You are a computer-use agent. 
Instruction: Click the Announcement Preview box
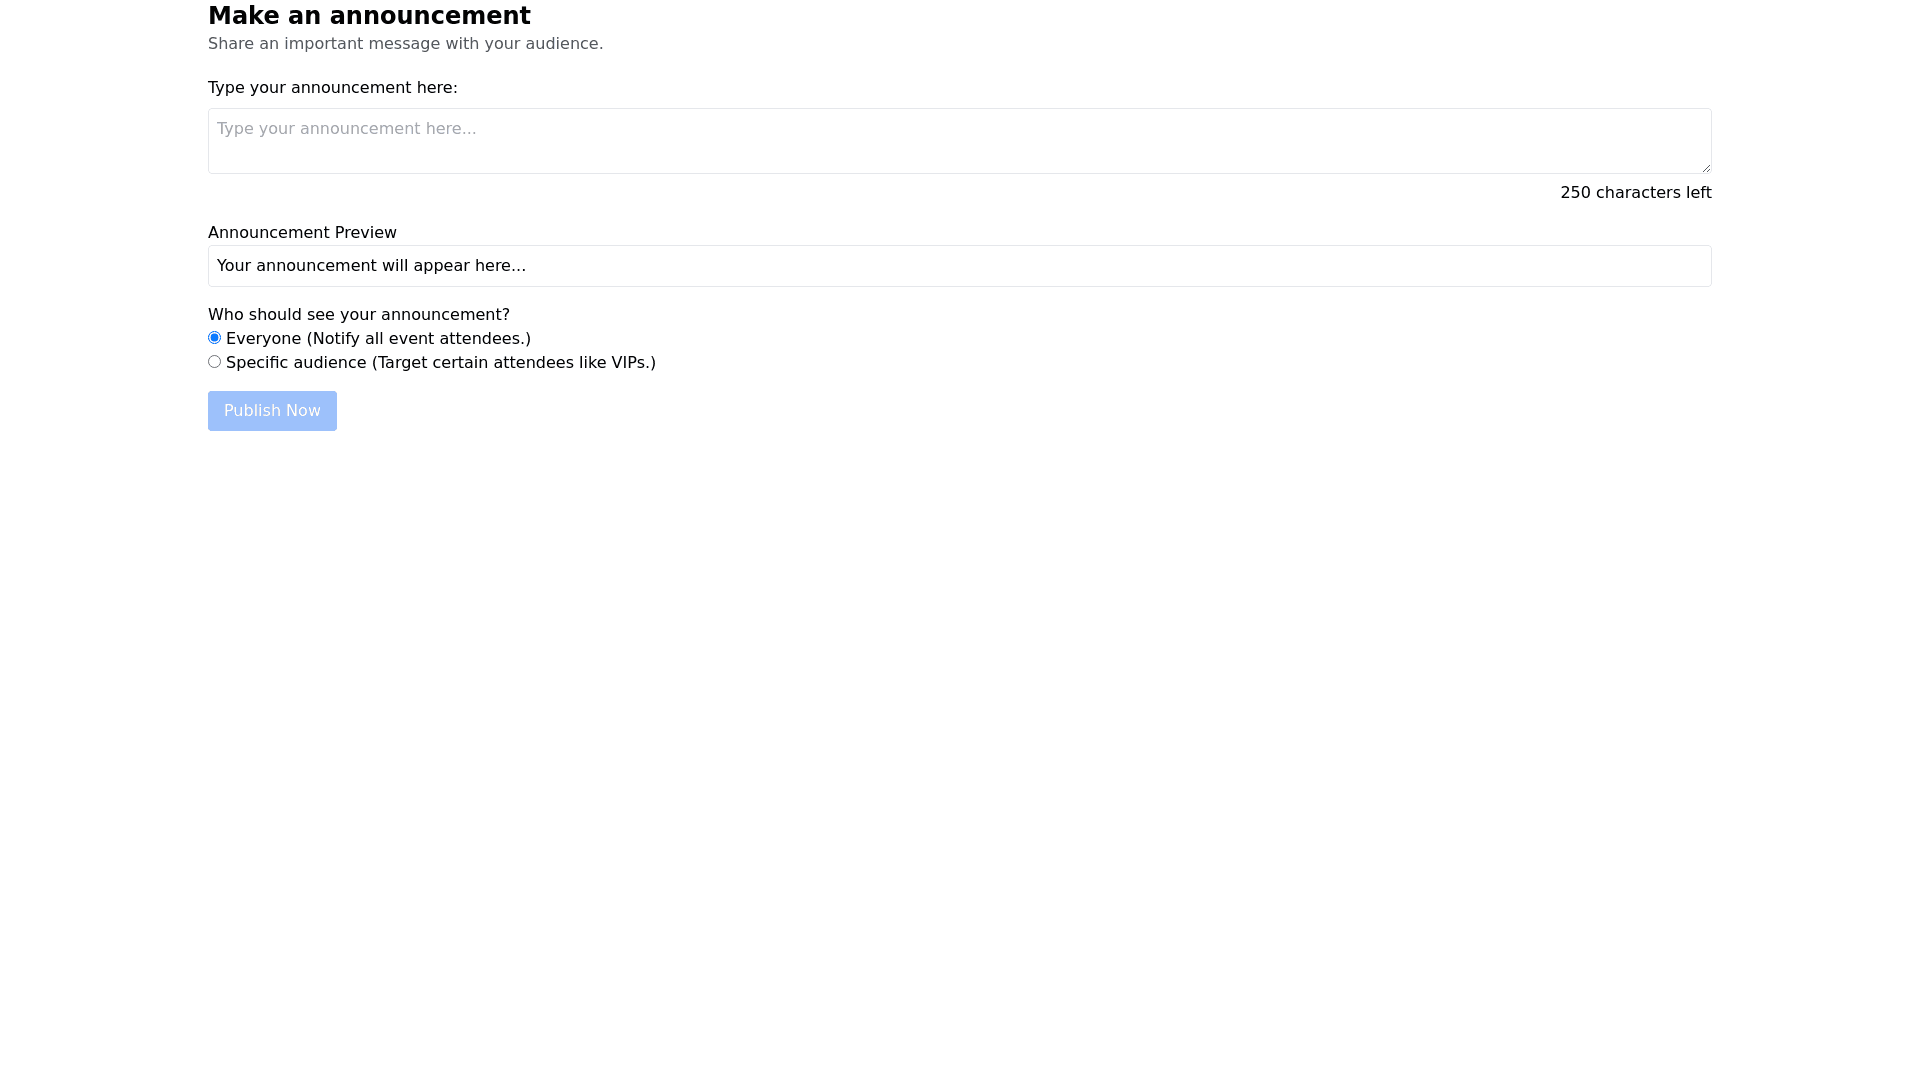point(960,266)
